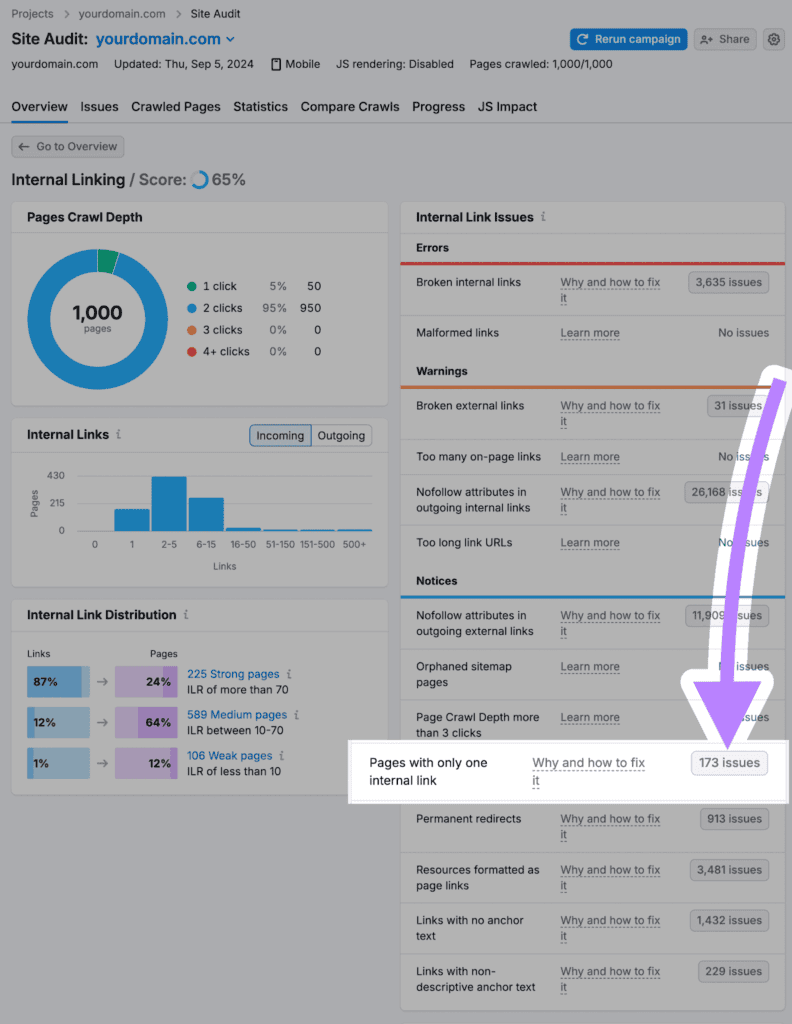Open the Share menu button
The width and height of the screenshot is (792, 1024).
[725, 39]
